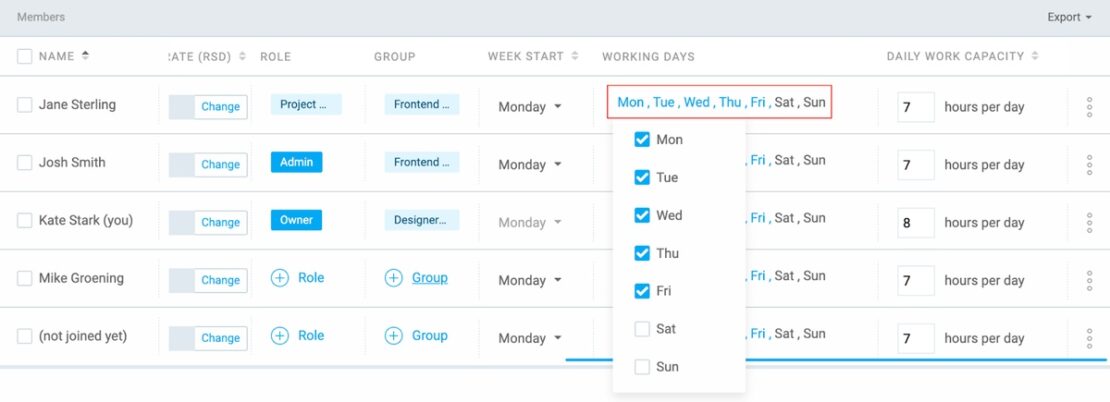Open the Export dropdown
Viewport: 1110px width, 402px height.
click(x=1069, y=17)
